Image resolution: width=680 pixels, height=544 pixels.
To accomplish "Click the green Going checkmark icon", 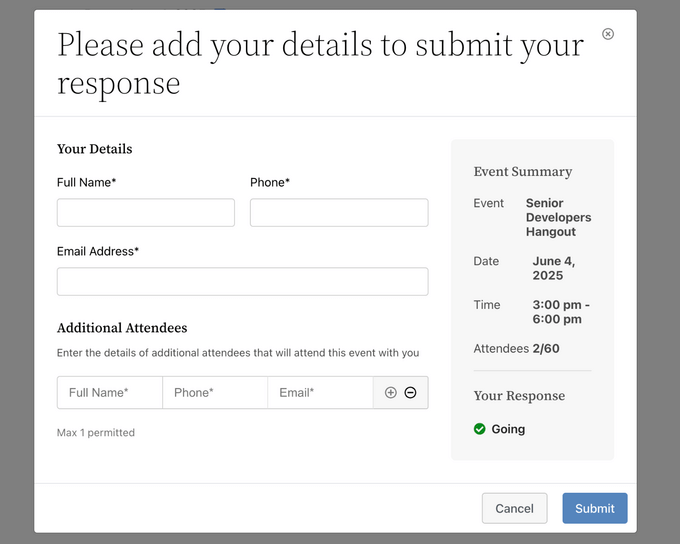I will (480, 429).
